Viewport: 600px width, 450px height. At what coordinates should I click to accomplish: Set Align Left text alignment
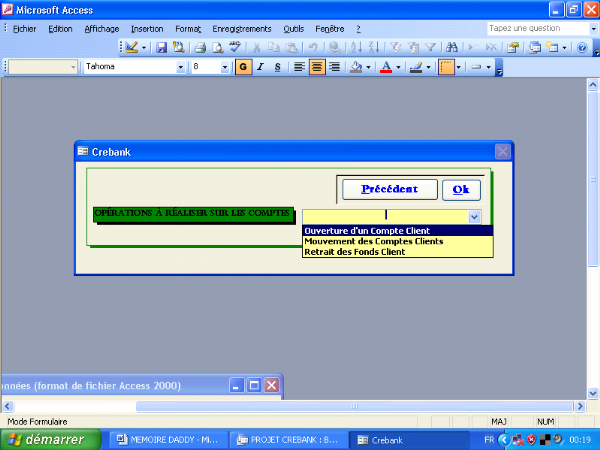coord(299,67)
